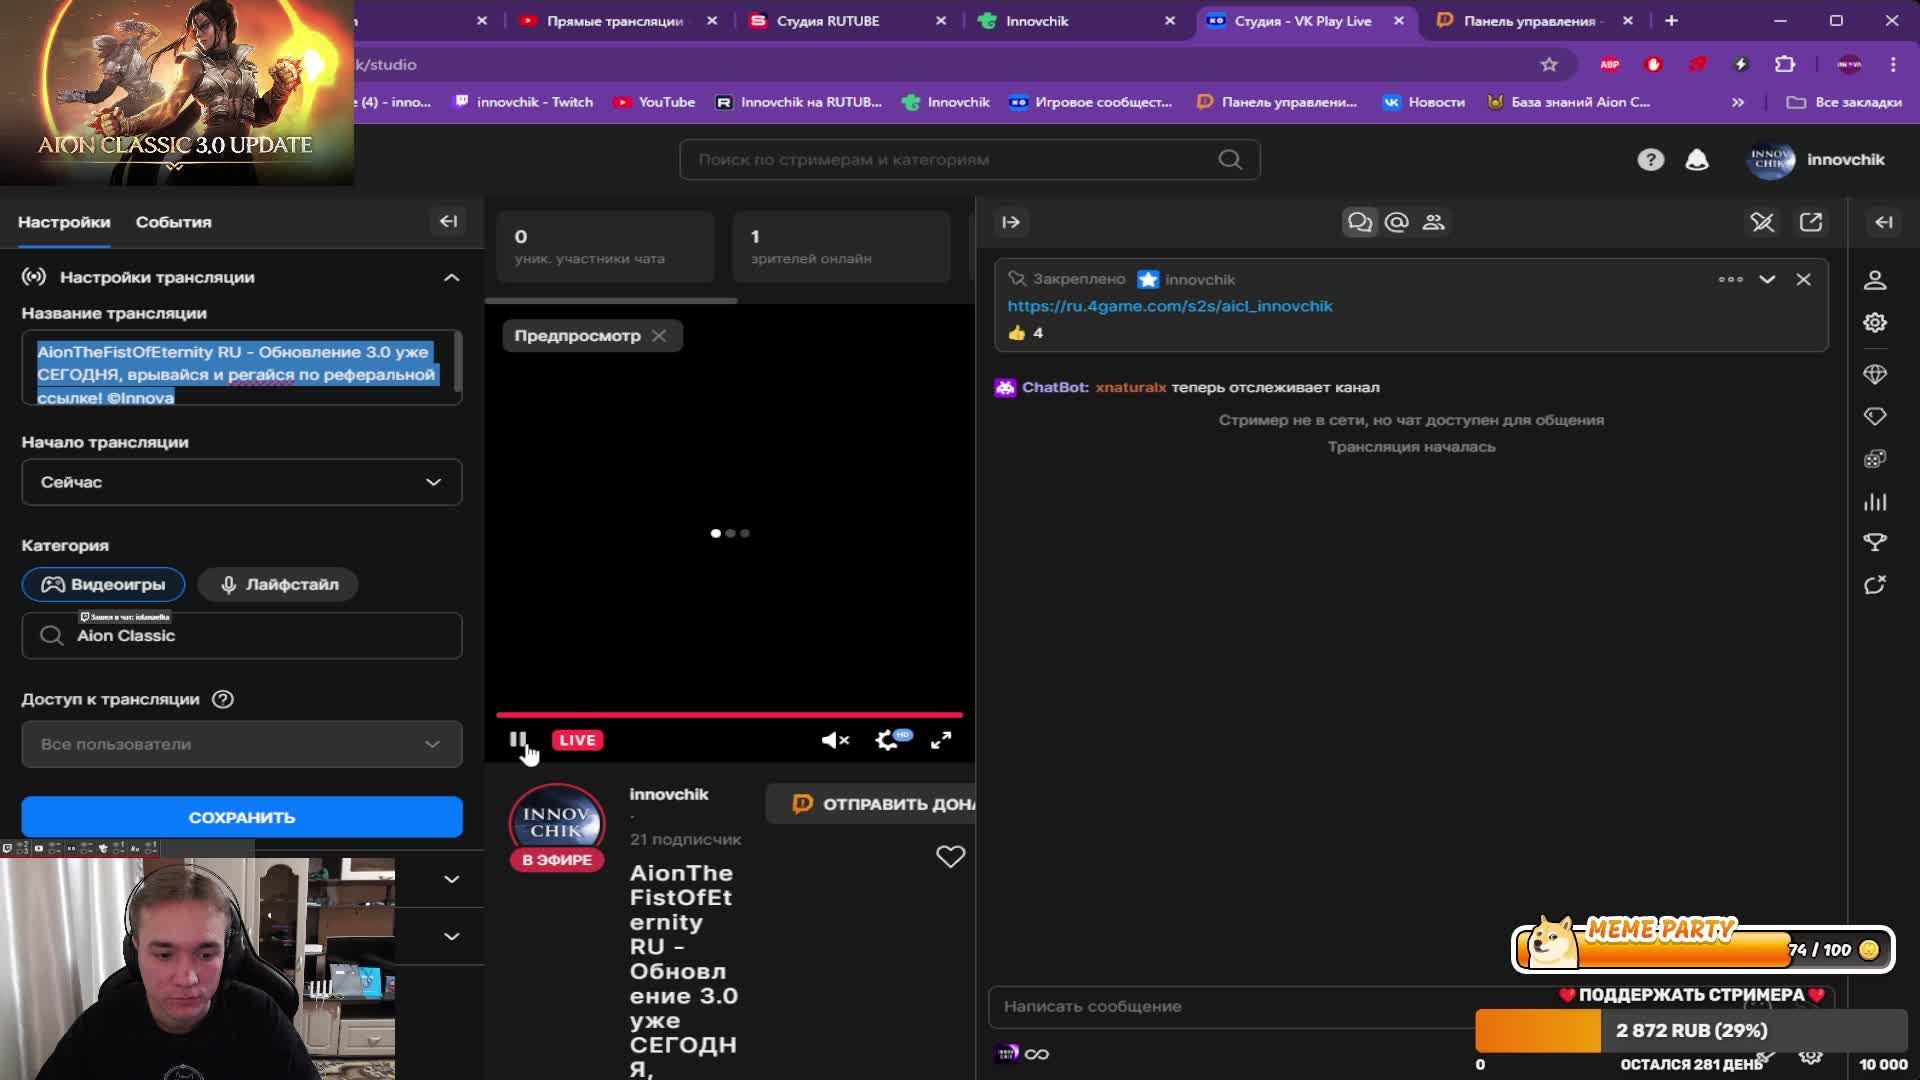Open player quality settings gear
Screen dimensions: 1920x1080
(x=887, y=740)
